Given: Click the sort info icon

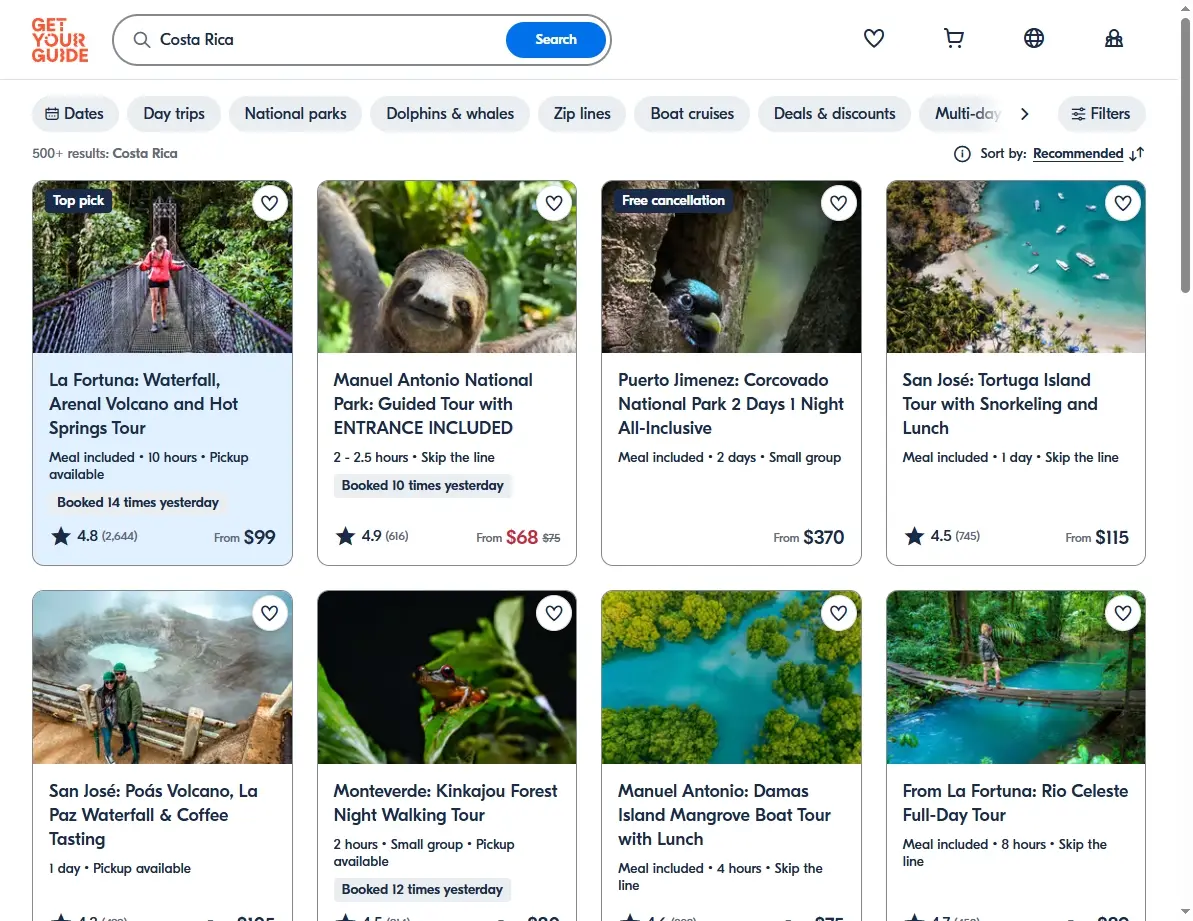Looking at the screenshot, I should pos(962,154).
